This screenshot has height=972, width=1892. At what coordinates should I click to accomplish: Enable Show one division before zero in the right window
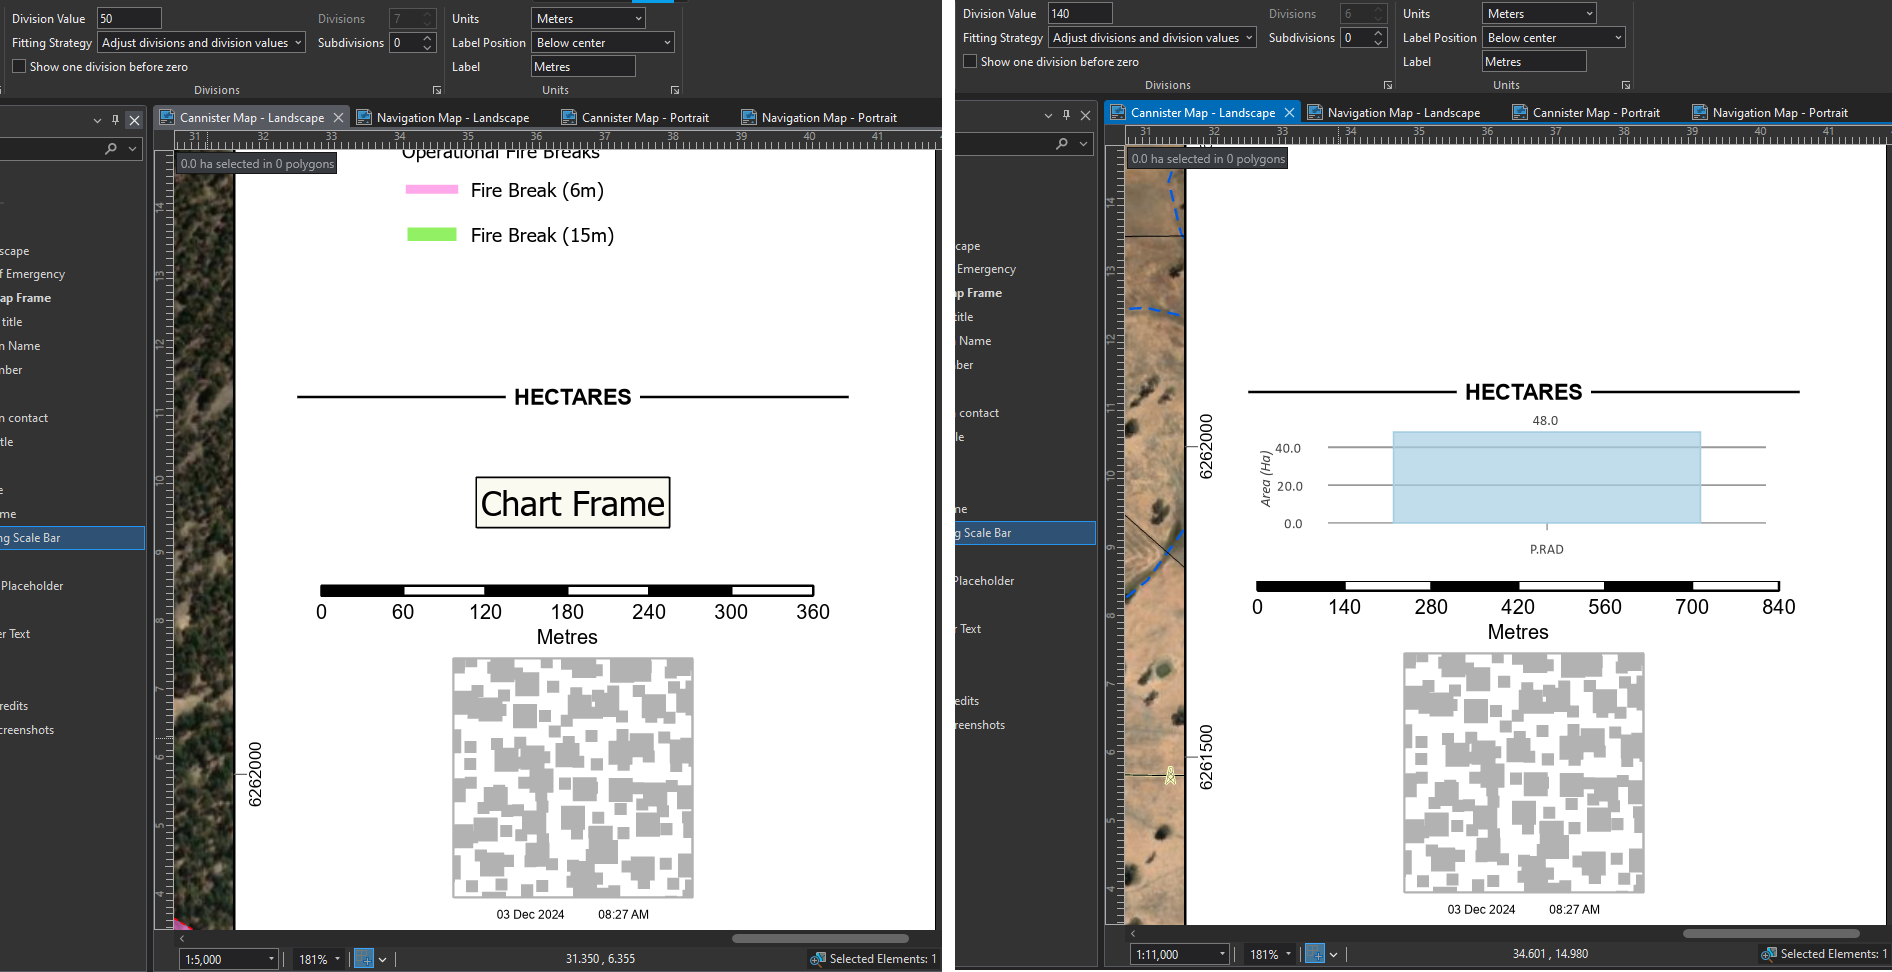pos(969,61)
